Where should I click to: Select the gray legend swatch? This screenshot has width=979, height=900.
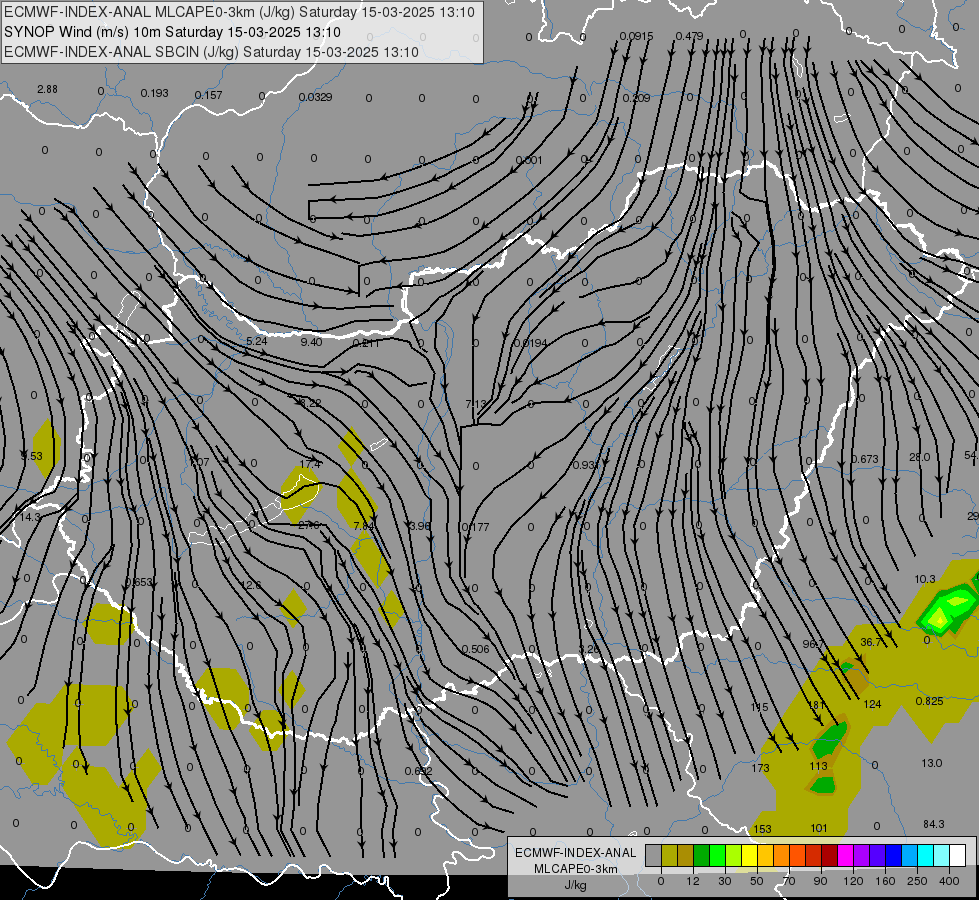653,855
